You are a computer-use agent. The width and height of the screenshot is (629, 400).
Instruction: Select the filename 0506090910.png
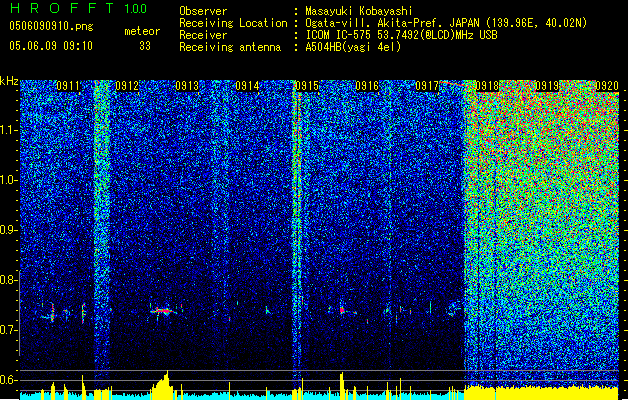(x=51, y=27)
